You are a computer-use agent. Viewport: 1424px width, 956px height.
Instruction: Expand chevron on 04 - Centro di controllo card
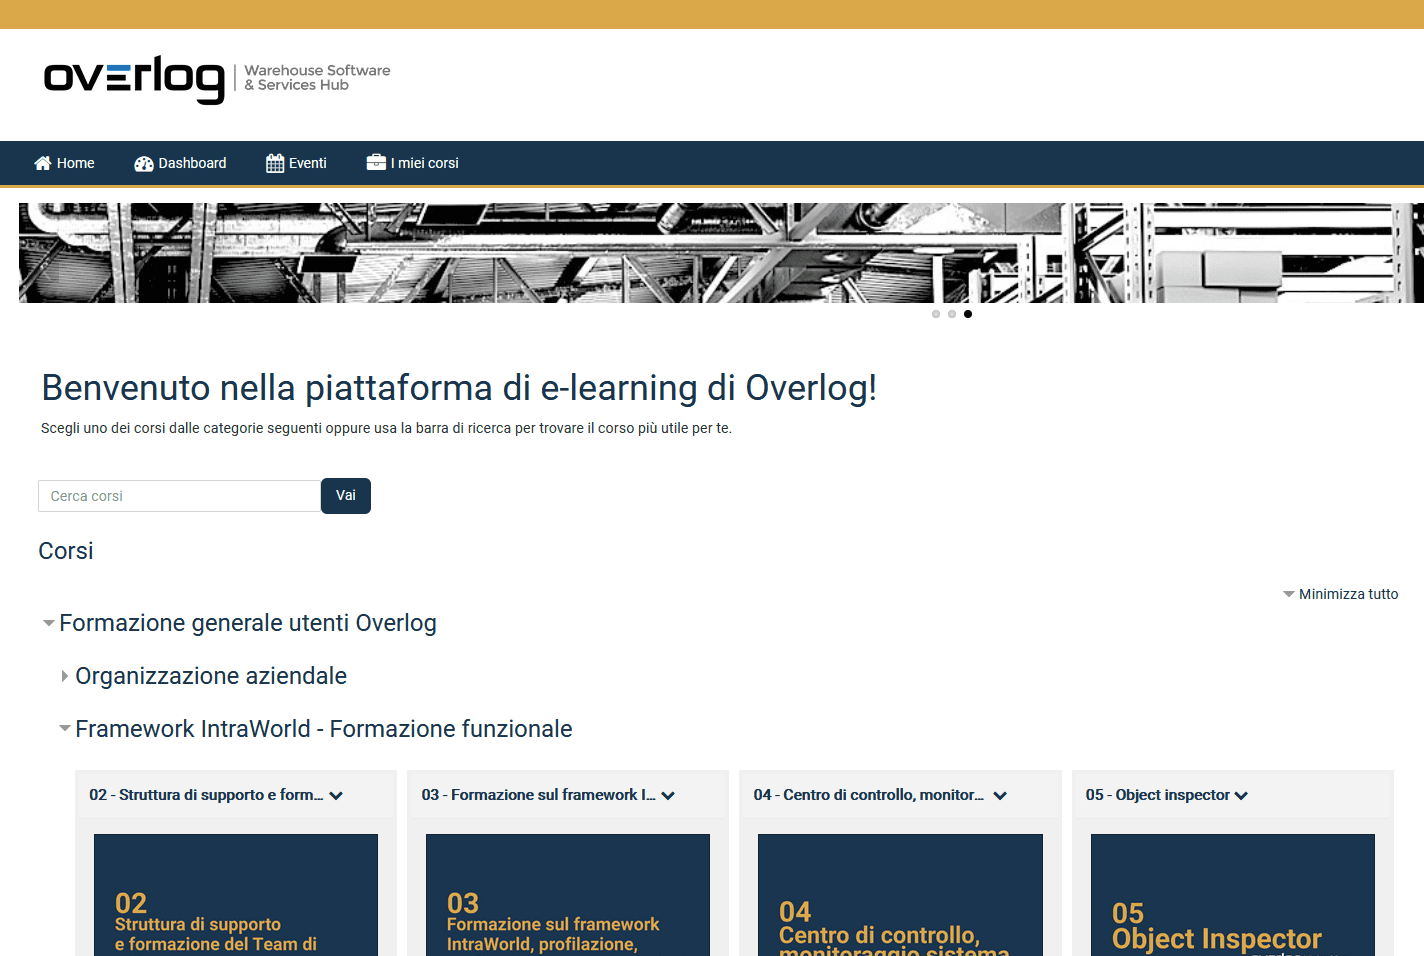coord(1000,796)
